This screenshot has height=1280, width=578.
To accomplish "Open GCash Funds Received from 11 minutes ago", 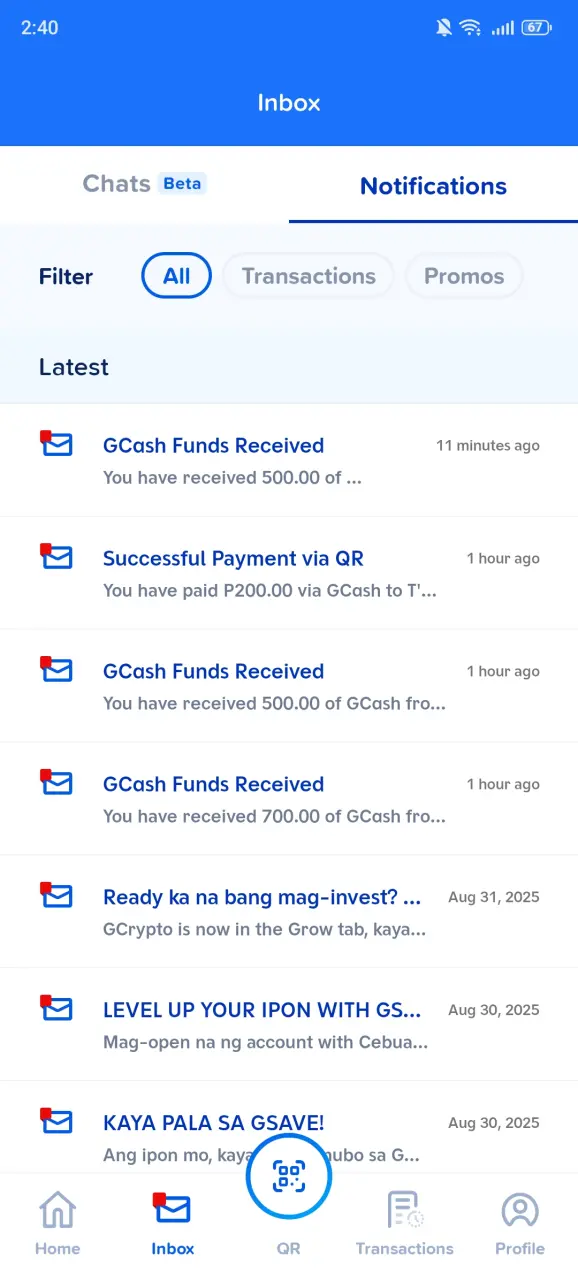I will [x=289, y=460].
